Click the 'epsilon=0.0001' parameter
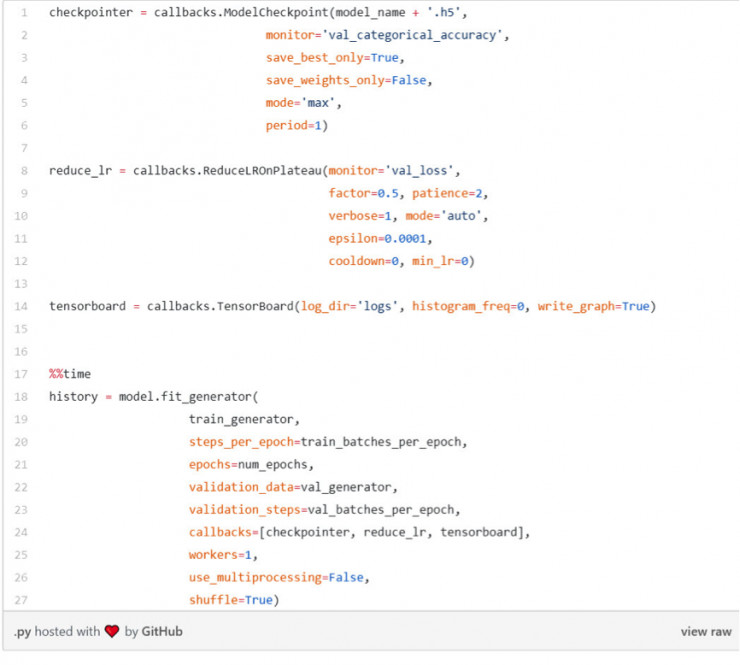This screenshot has width=740, height=665. (x=378, y=239)
